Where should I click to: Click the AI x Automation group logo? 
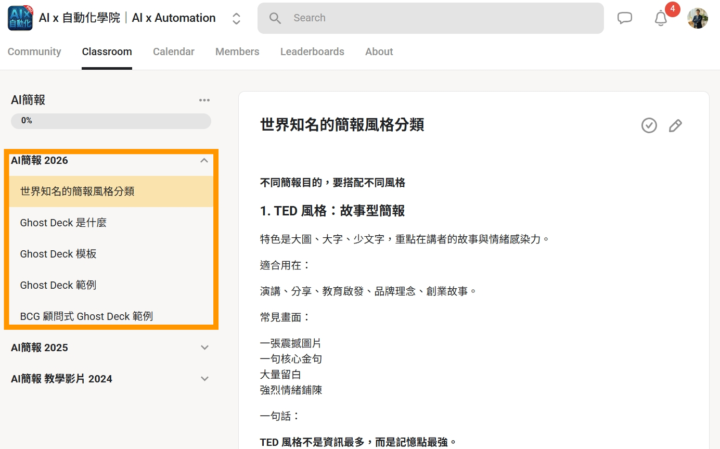pyautogui.click(x=20, y=18)
